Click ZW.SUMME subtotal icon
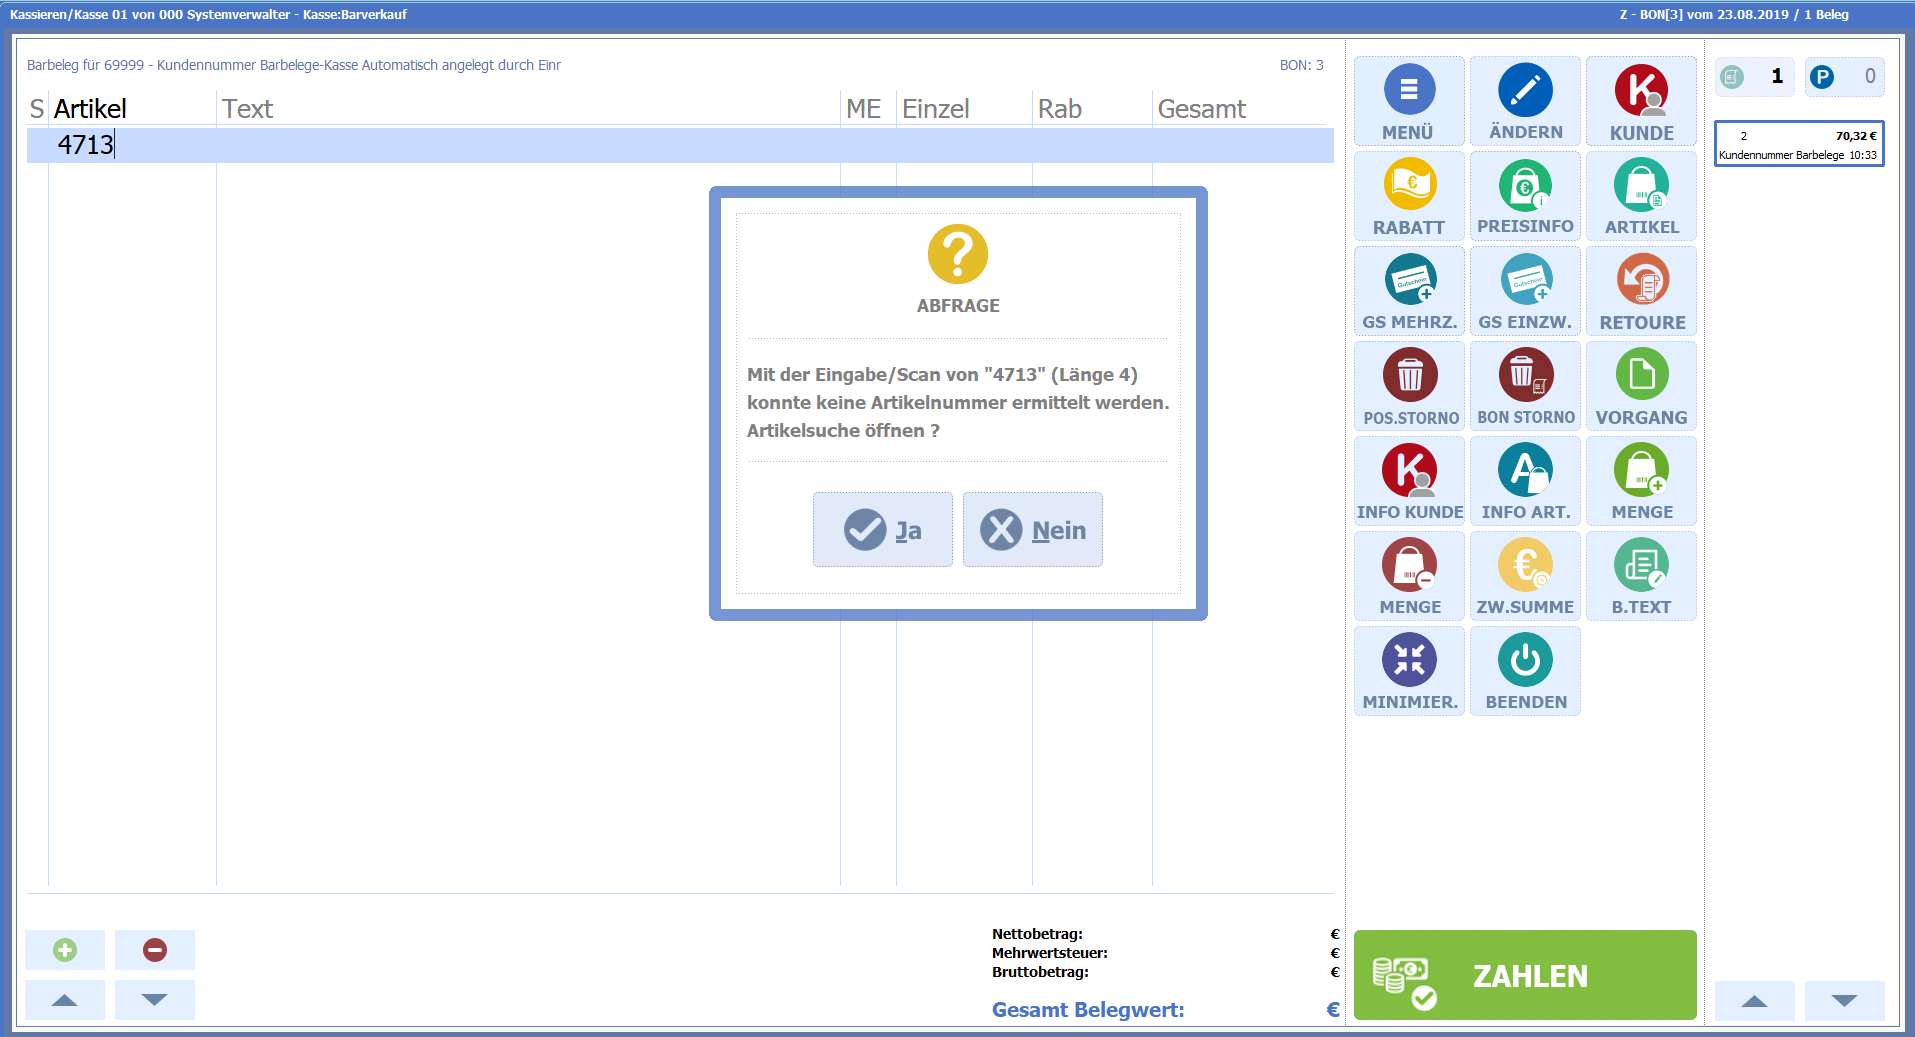This screenshot has width=1915, height=1037. coord(1525,566)
